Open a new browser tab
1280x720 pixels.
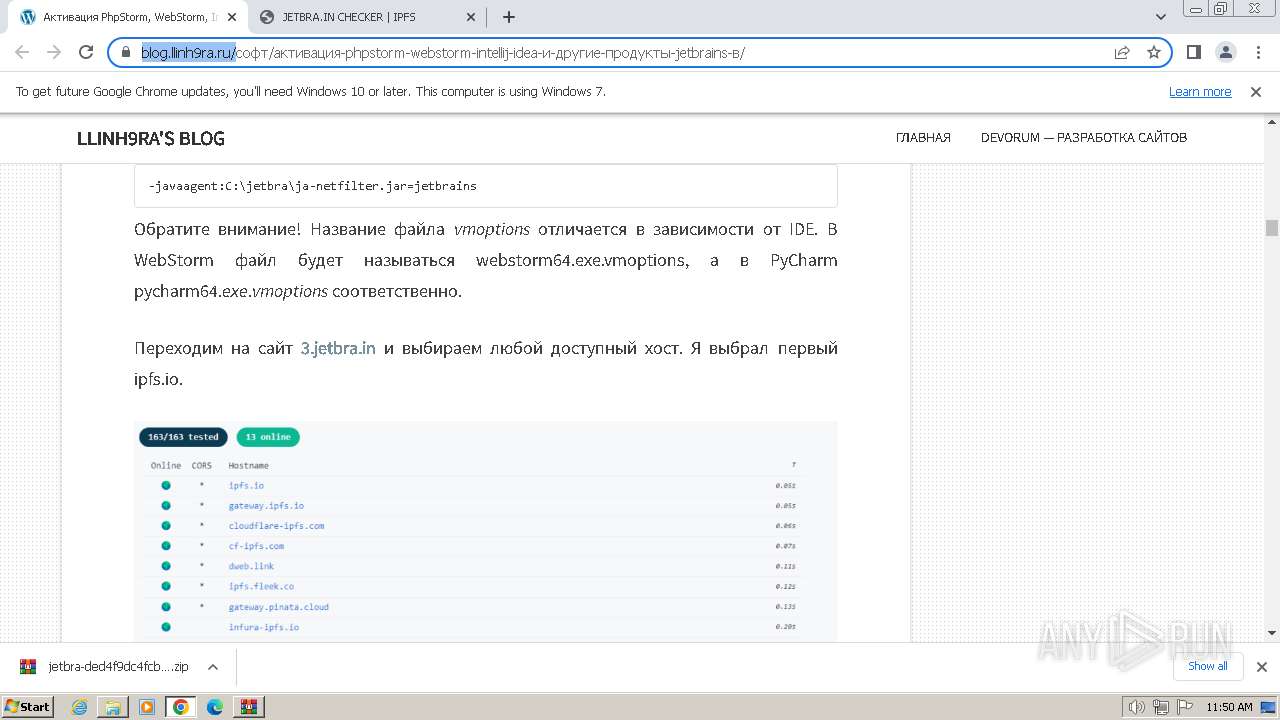509,17
